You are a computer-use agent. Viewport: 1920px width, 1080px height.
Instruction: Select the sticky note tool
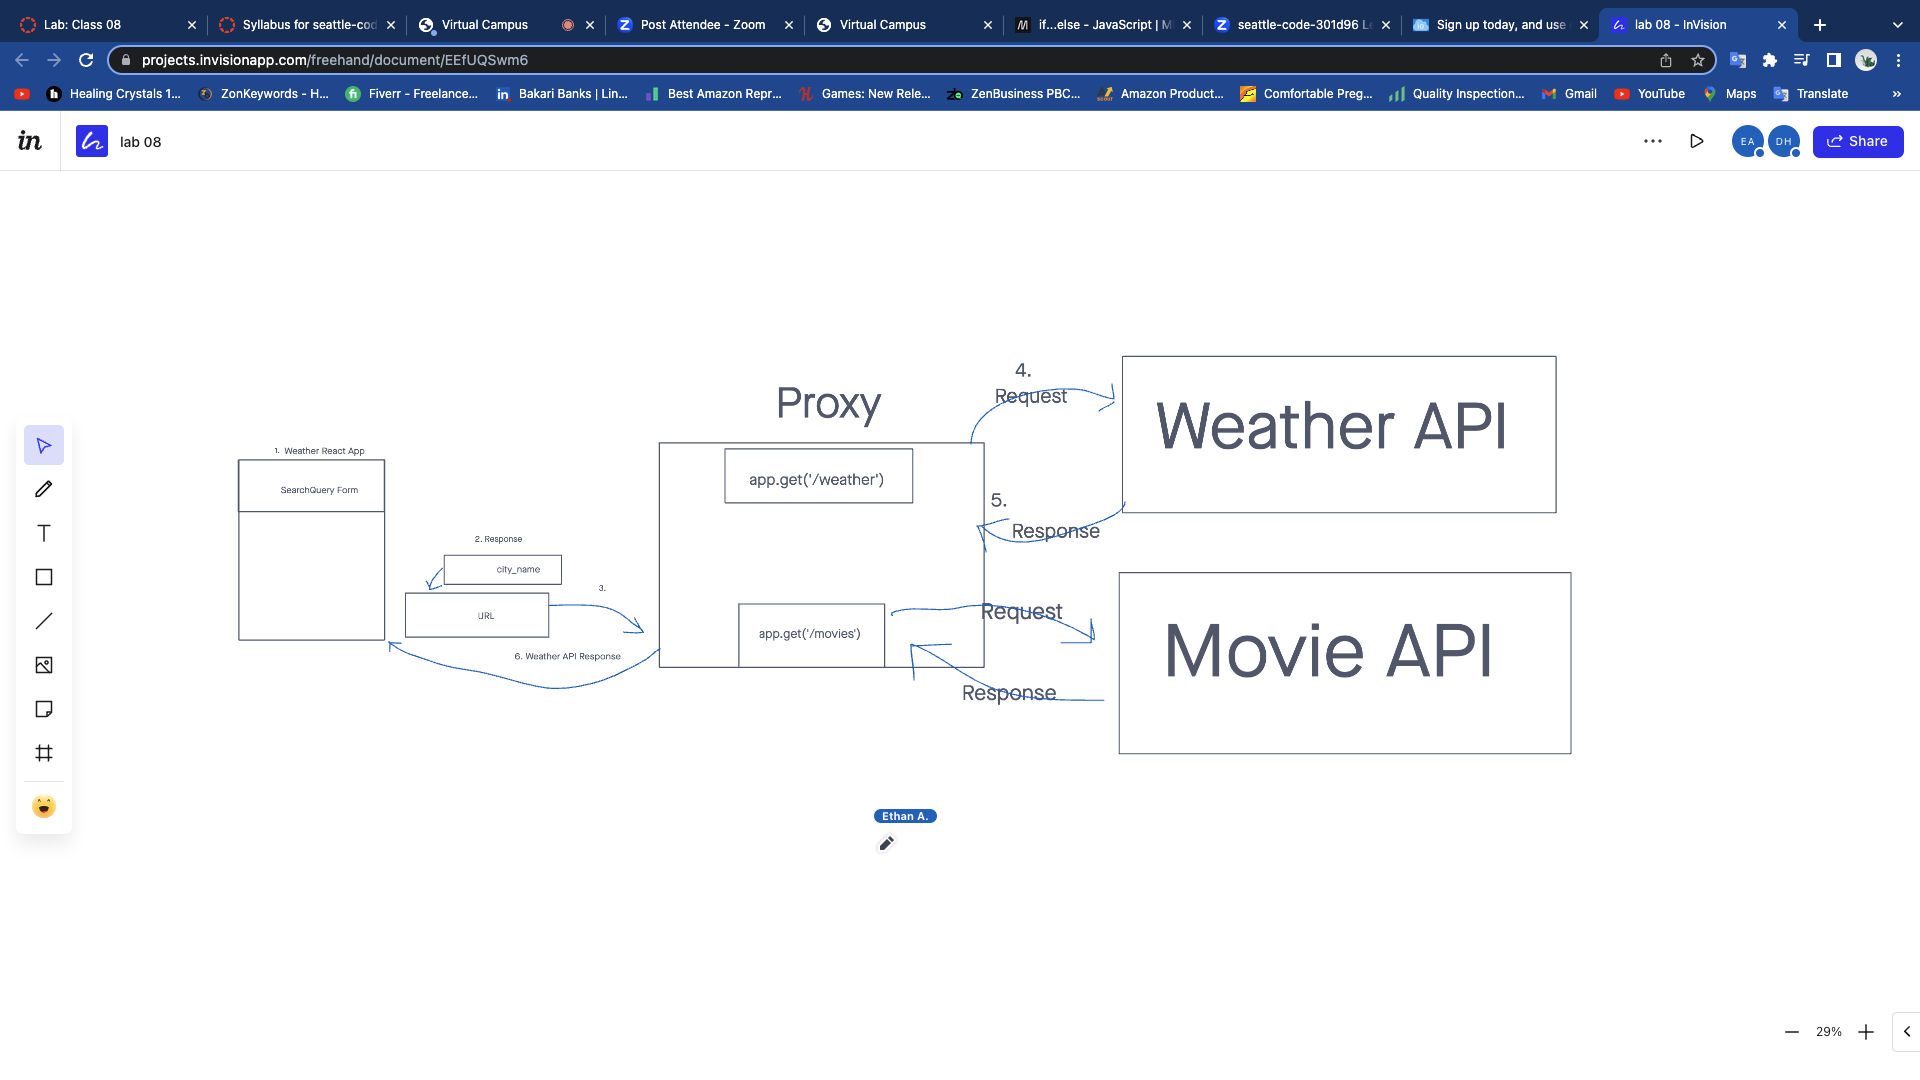(44, 710)
